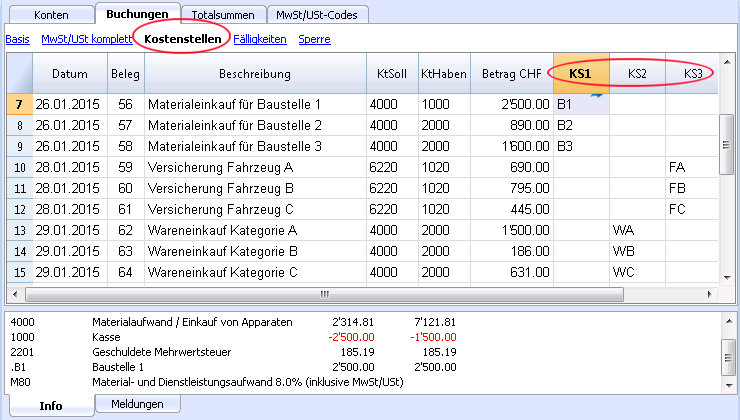Click Beleg cell 59

click(126, 168)
